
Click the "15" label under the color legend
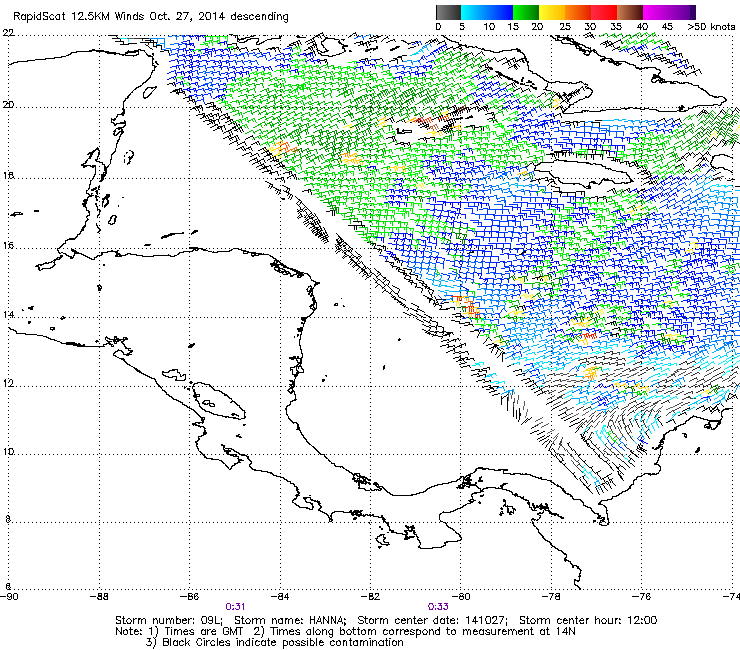tap(513, 27)
